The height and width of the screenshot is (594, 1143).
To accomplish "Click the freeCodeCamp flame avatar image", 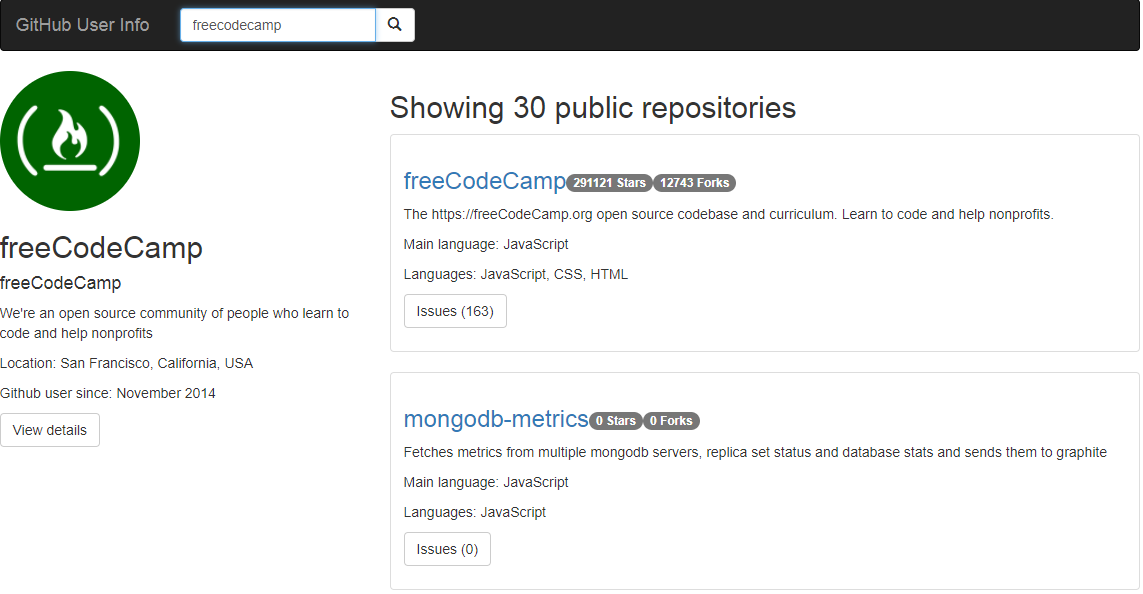I will [x=70, y=141].
